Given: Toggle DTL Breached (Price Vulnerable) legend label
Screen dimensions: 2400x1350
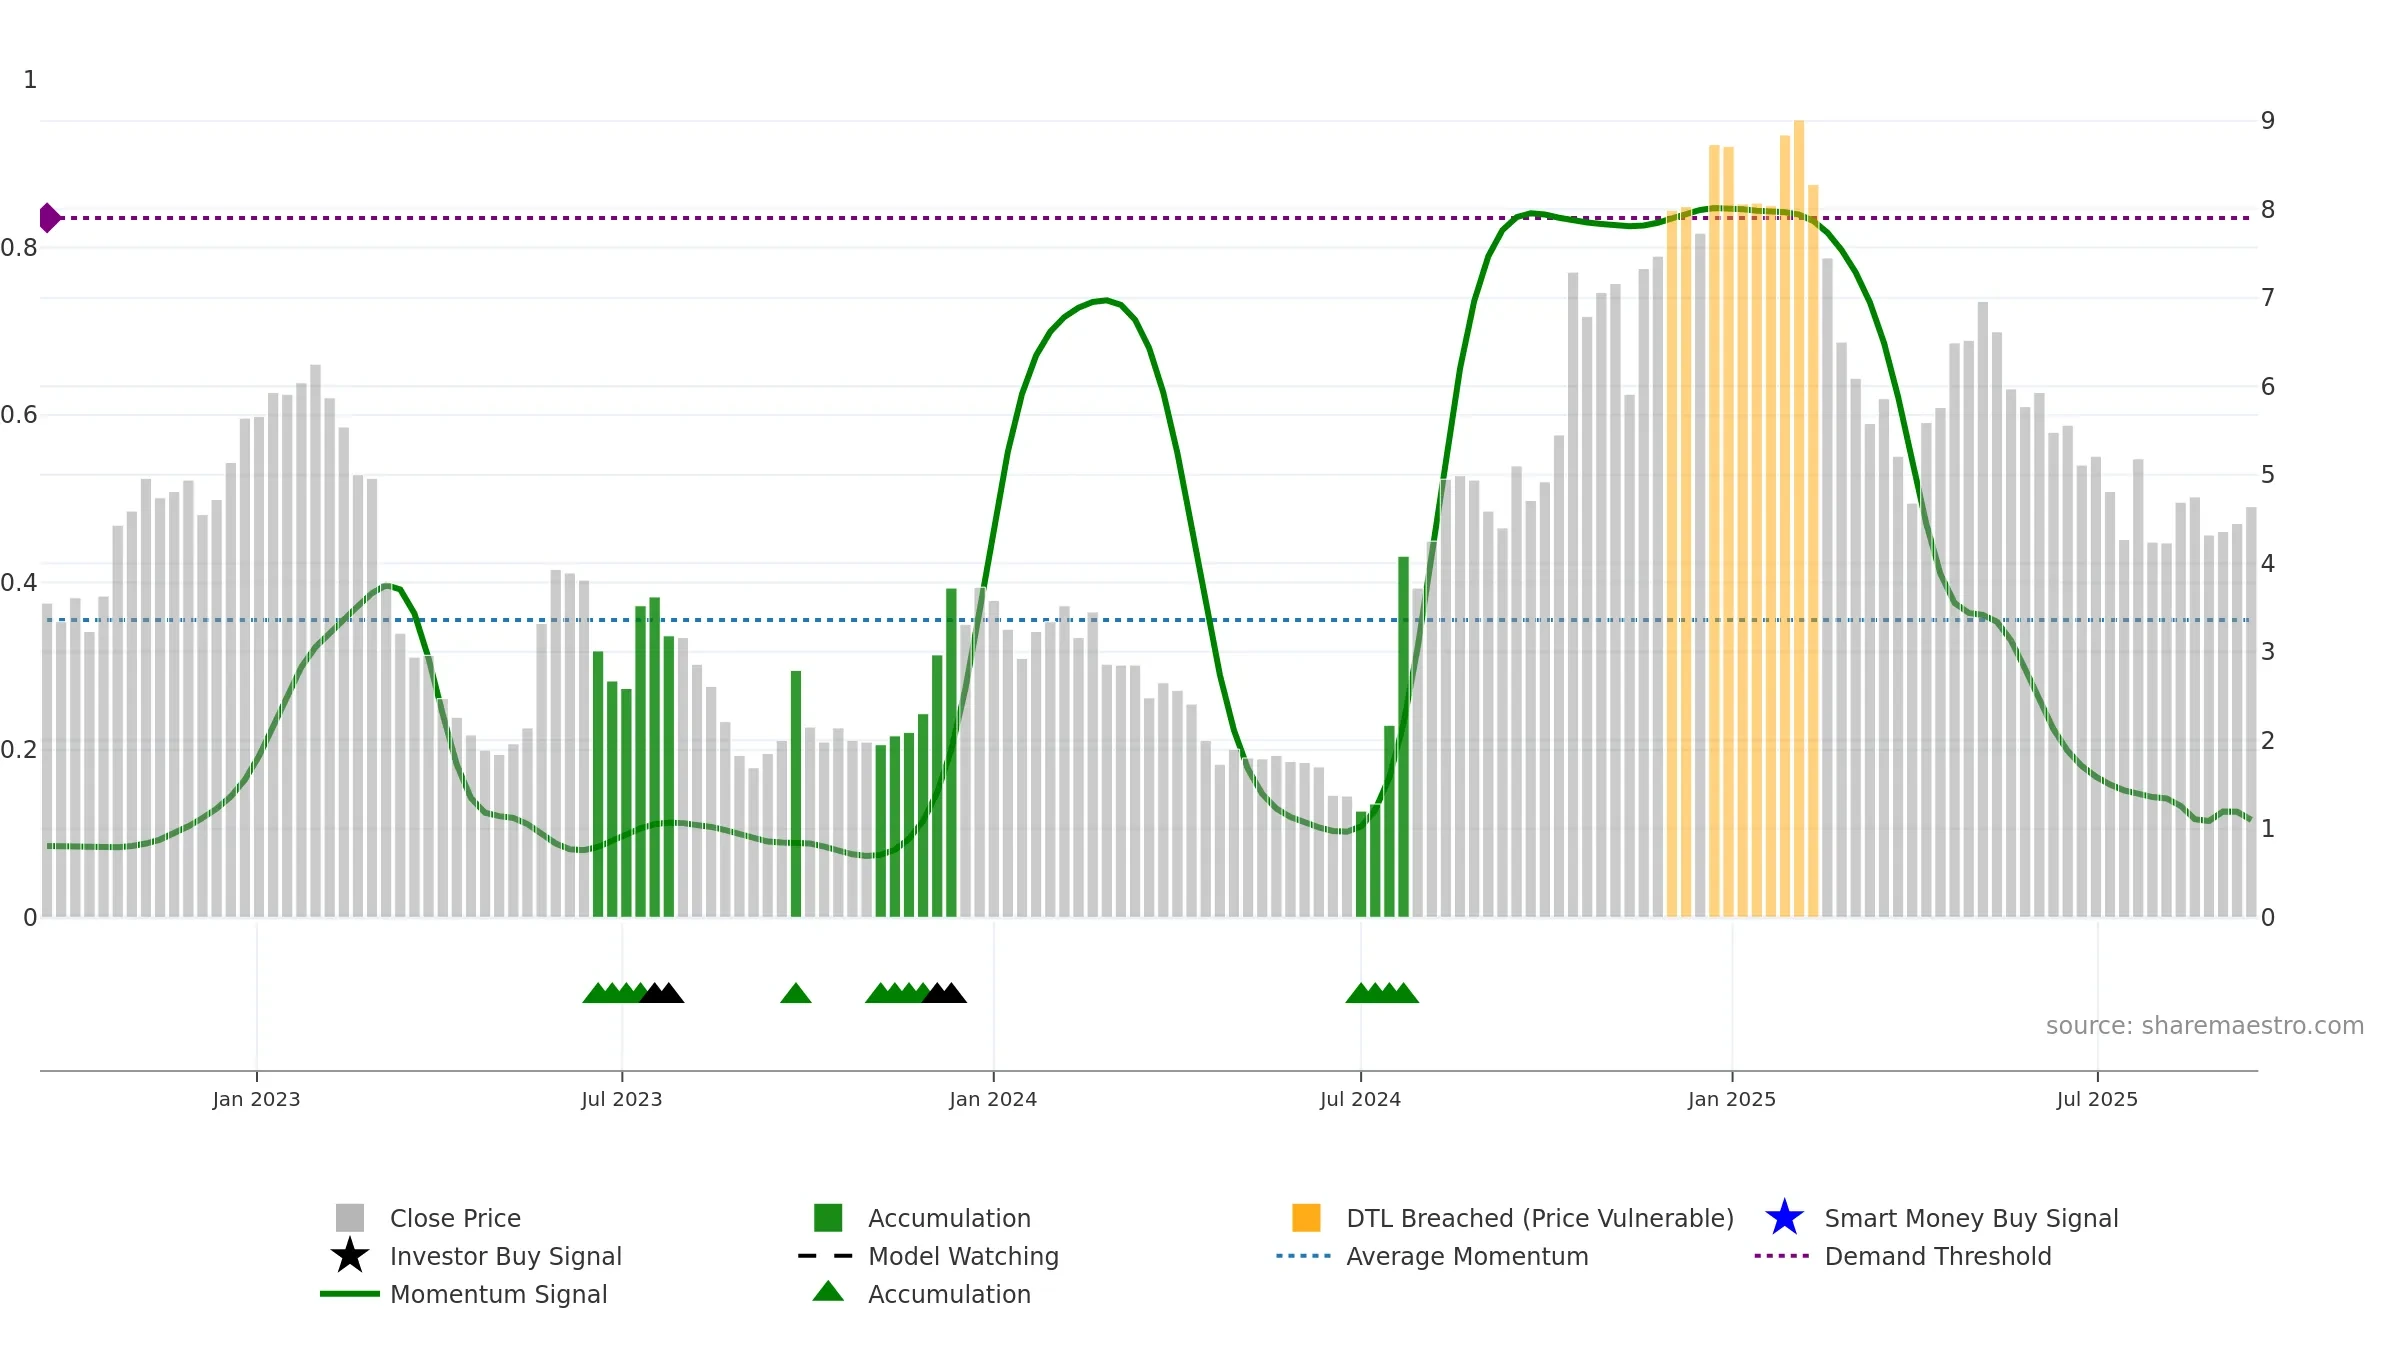Looking at the screenshot, I should point(1540,1218).
